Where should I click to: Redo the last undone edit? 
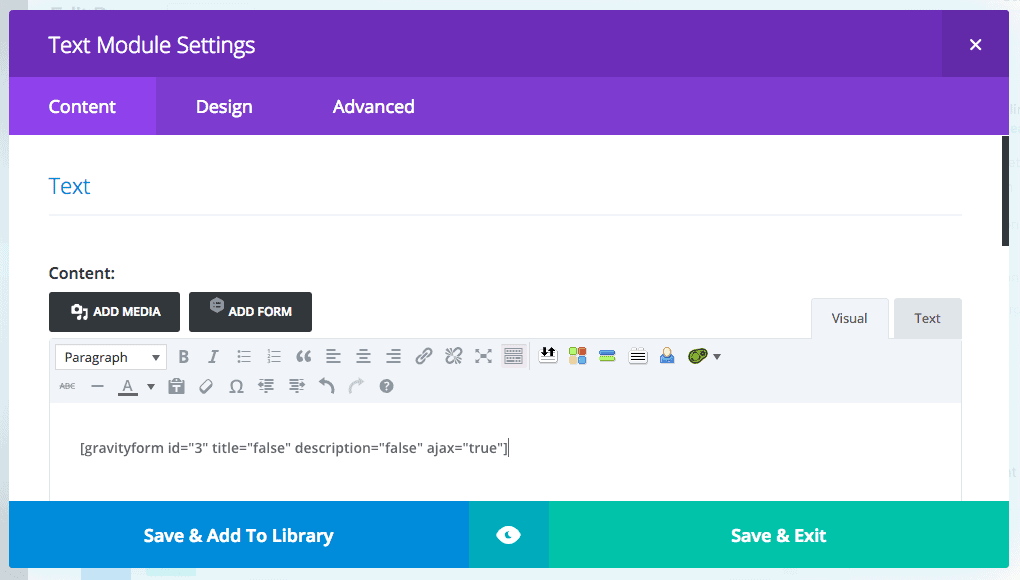pos(356,386)
